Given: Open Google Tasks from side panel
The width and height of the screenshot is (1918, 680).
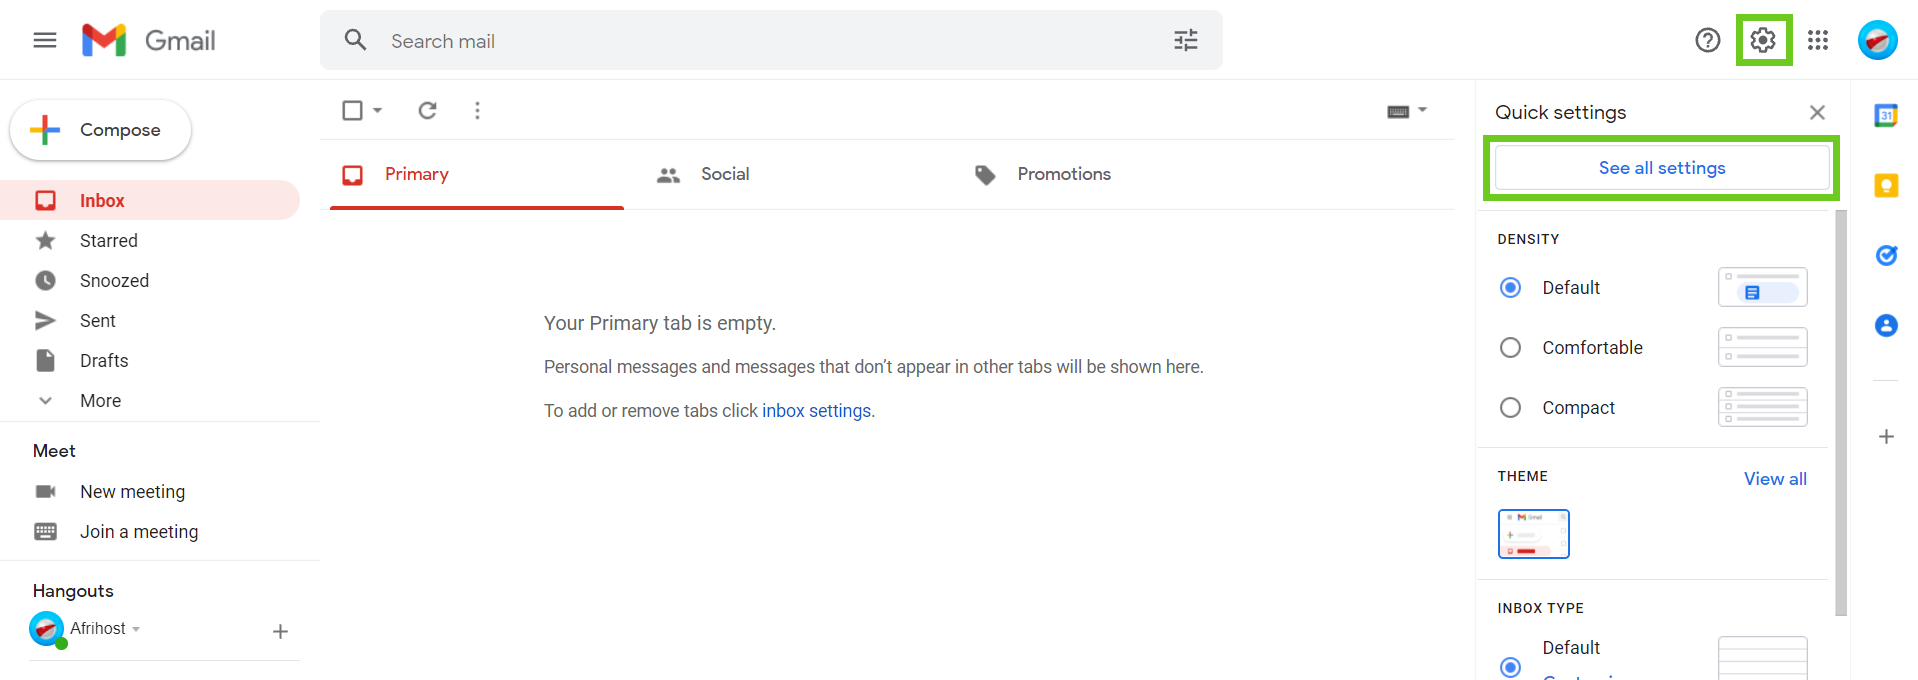Looking at the screenshot, I should [1886, 256].
